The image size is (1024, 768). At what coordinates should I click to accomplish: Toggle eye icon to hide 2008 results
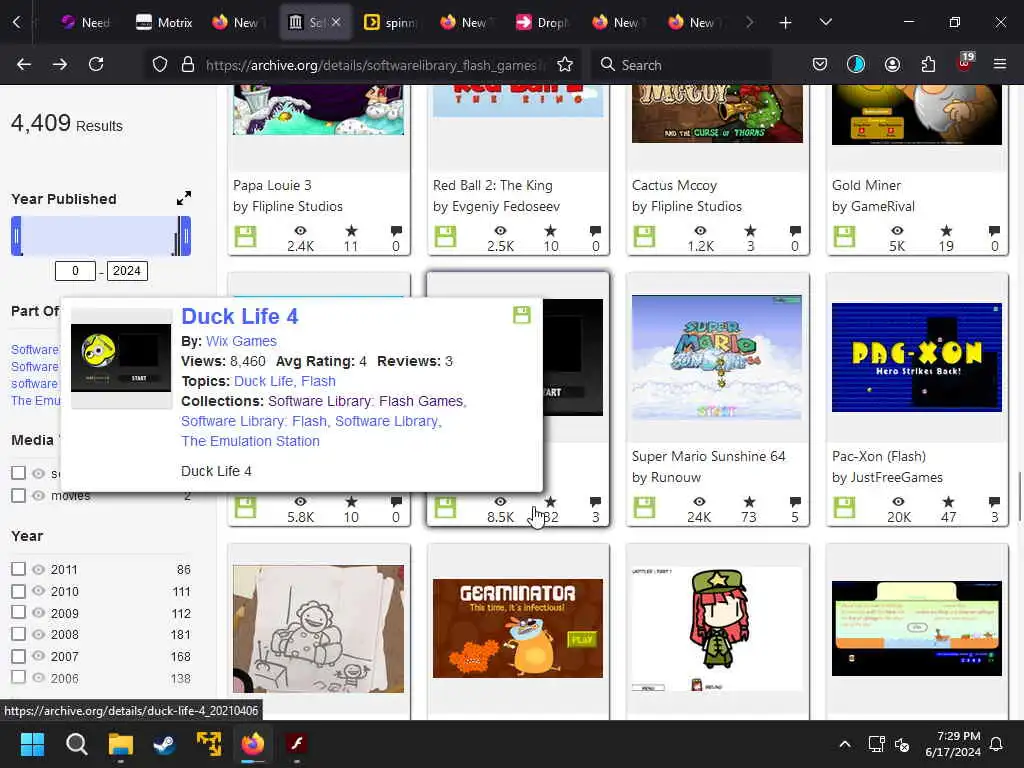(39, 634)
